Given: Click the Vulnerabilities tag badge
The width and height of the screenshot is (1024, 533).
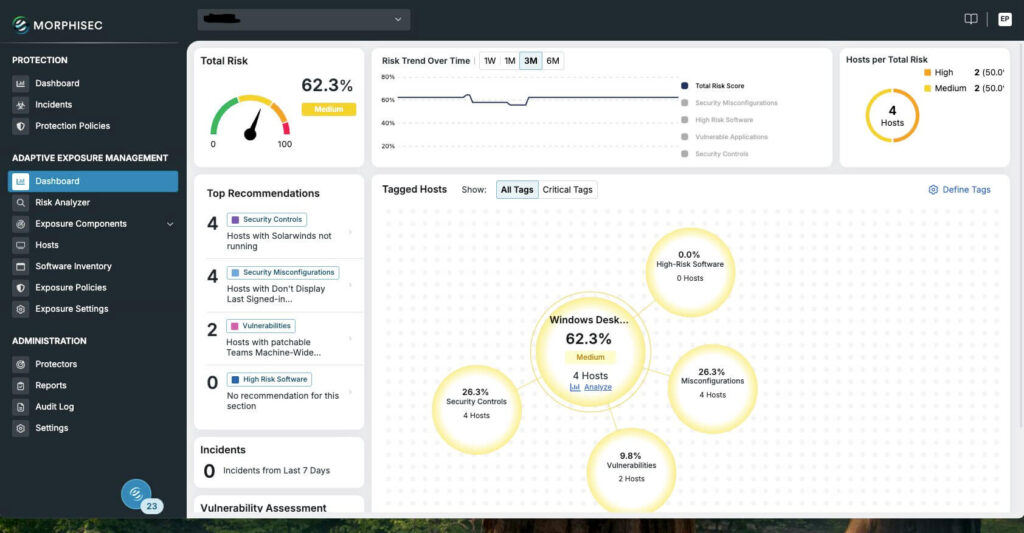Looking at the screenshot, I should [x=261, y=326].
